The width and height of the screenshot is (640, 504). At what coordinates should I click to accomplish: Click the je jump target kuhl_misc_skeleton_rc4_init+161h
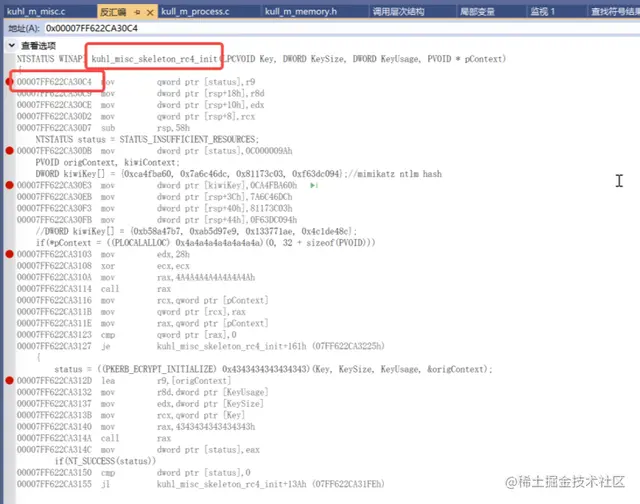click(x=271, y=346)
